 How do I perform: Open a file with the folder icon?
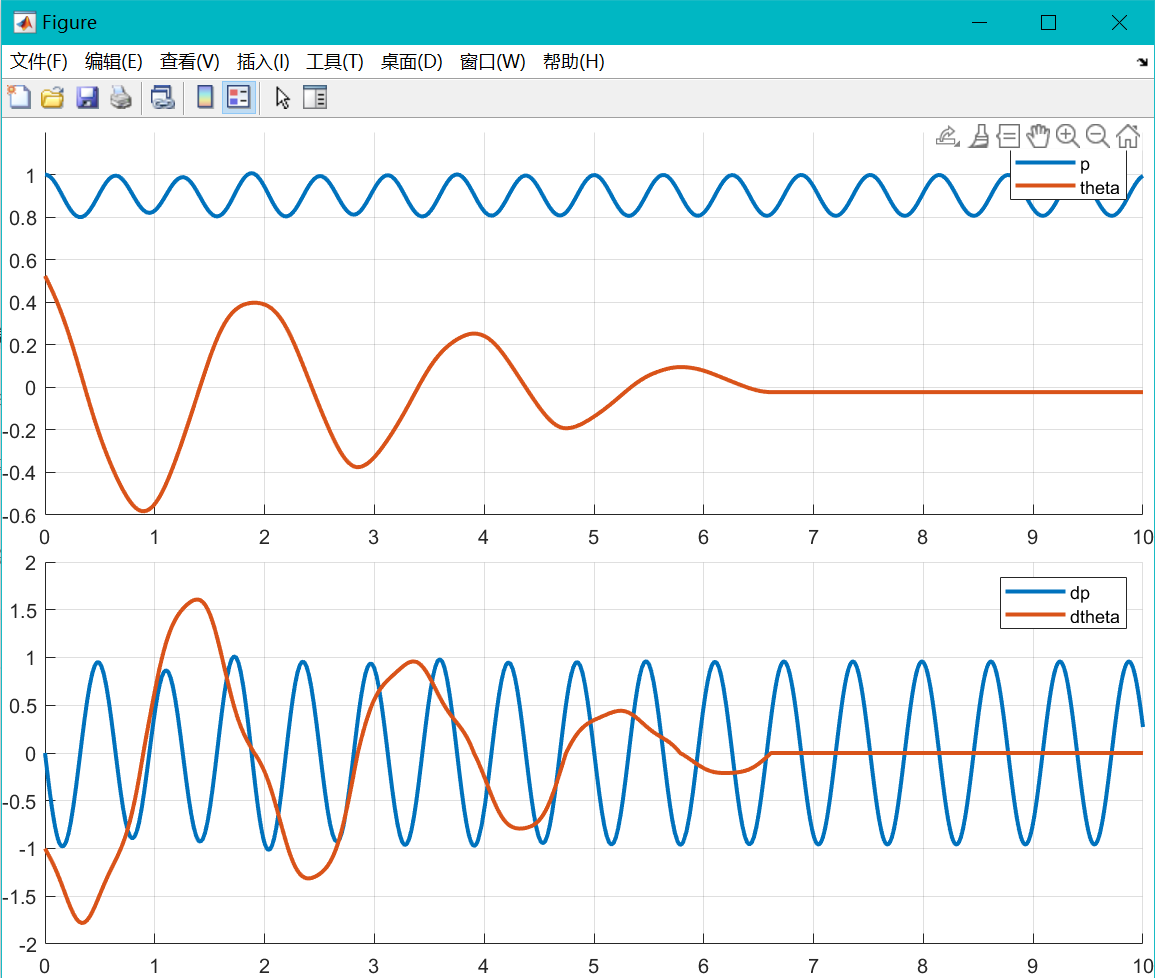pos(52,97)
